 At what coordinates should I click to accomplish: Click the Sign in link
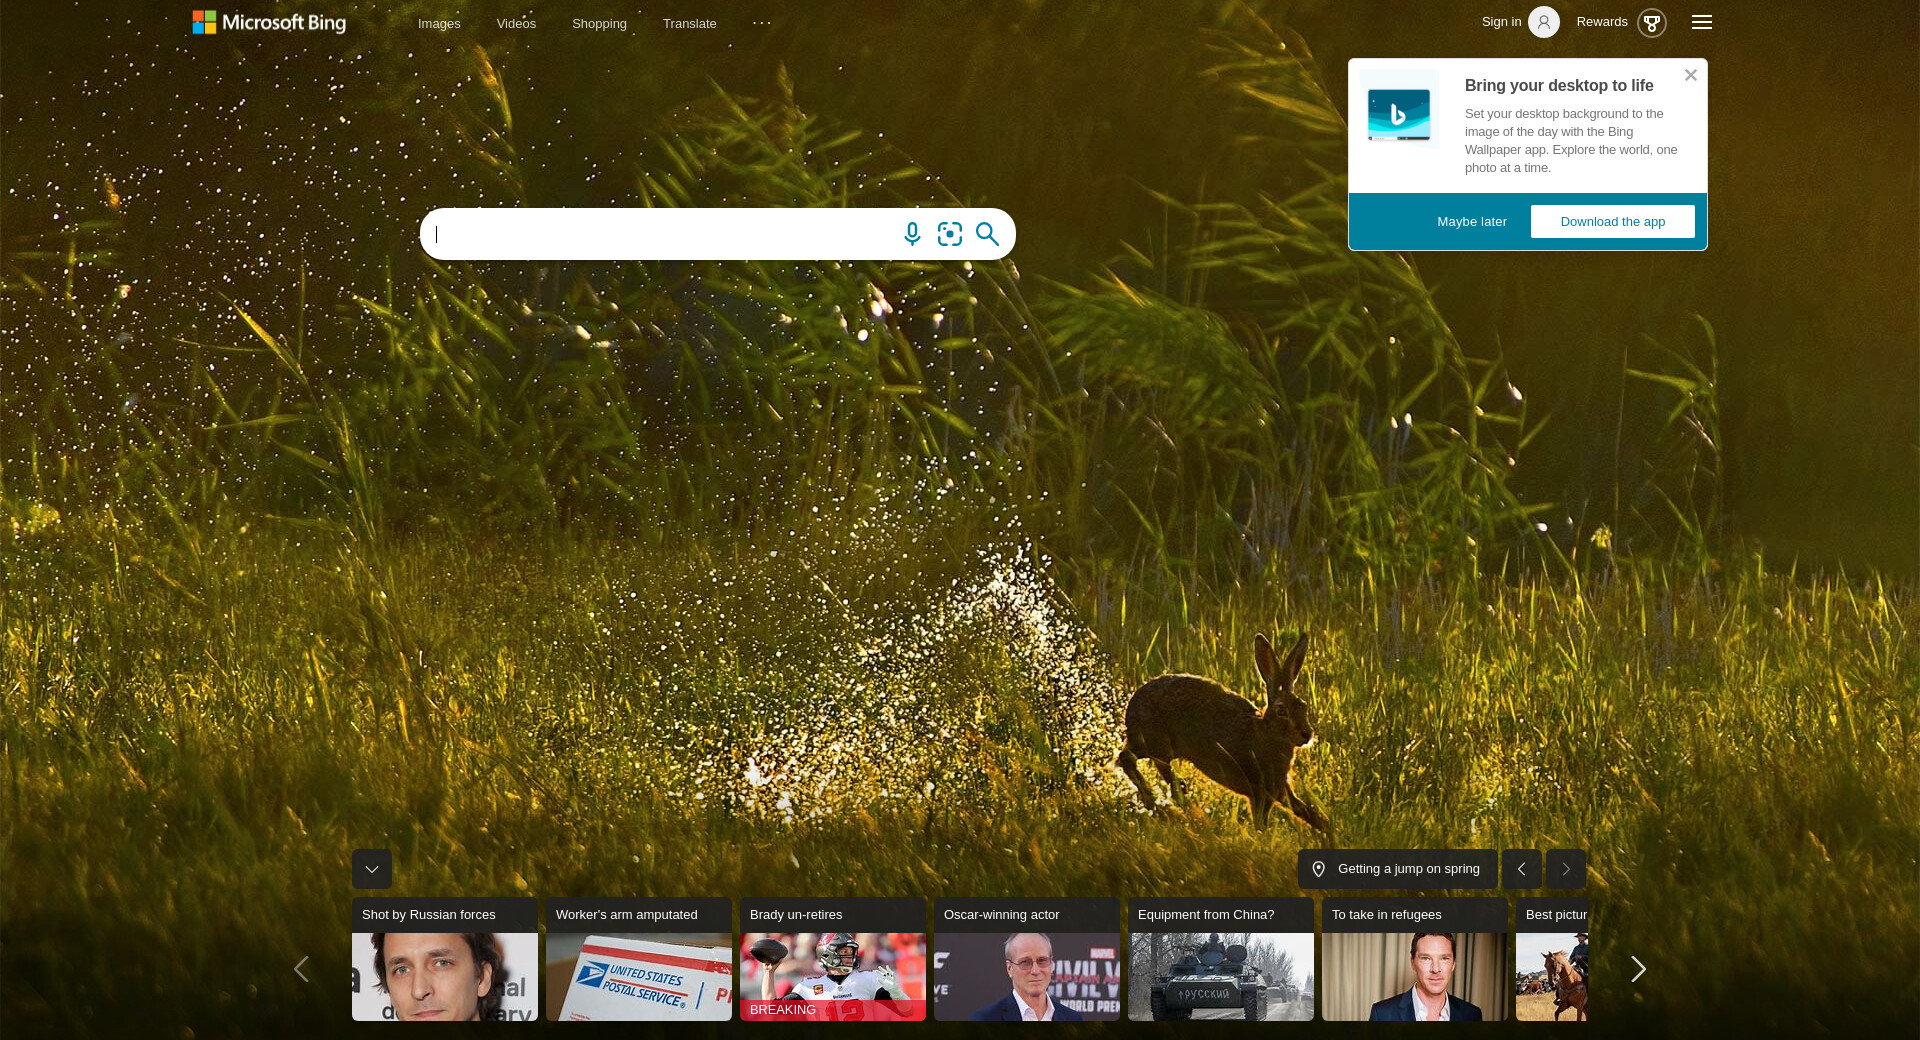coord(1501,22)
